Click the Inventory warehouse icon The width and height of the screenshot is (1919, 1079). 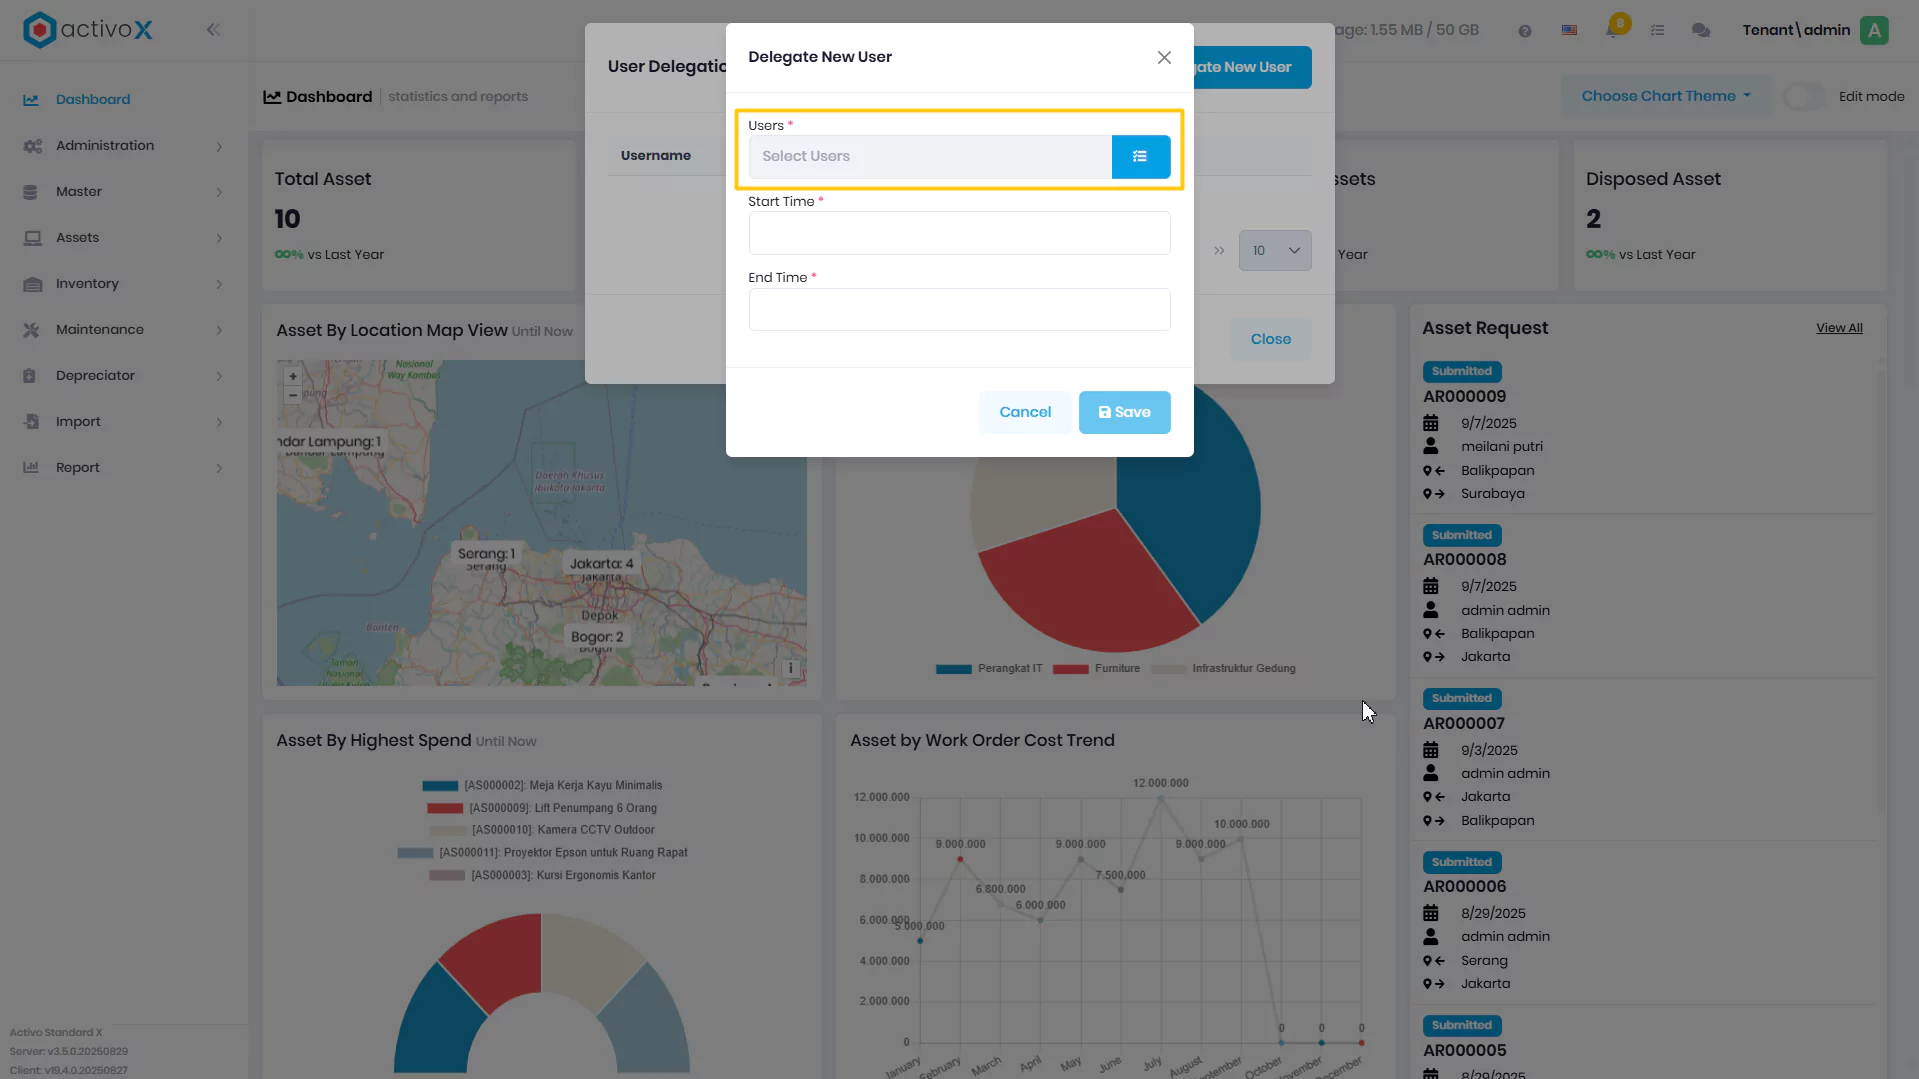pyautogui.click(x=32, y=284)
